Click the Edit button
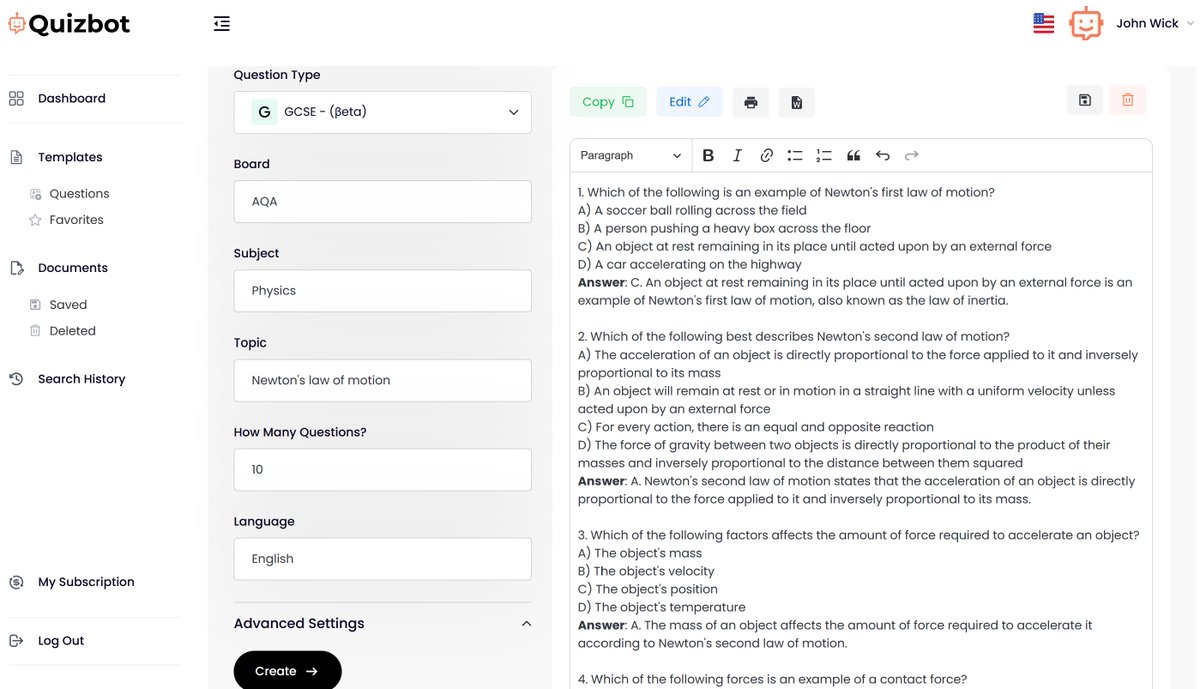This screenshot has height=689, width=1200. (689, 102)
